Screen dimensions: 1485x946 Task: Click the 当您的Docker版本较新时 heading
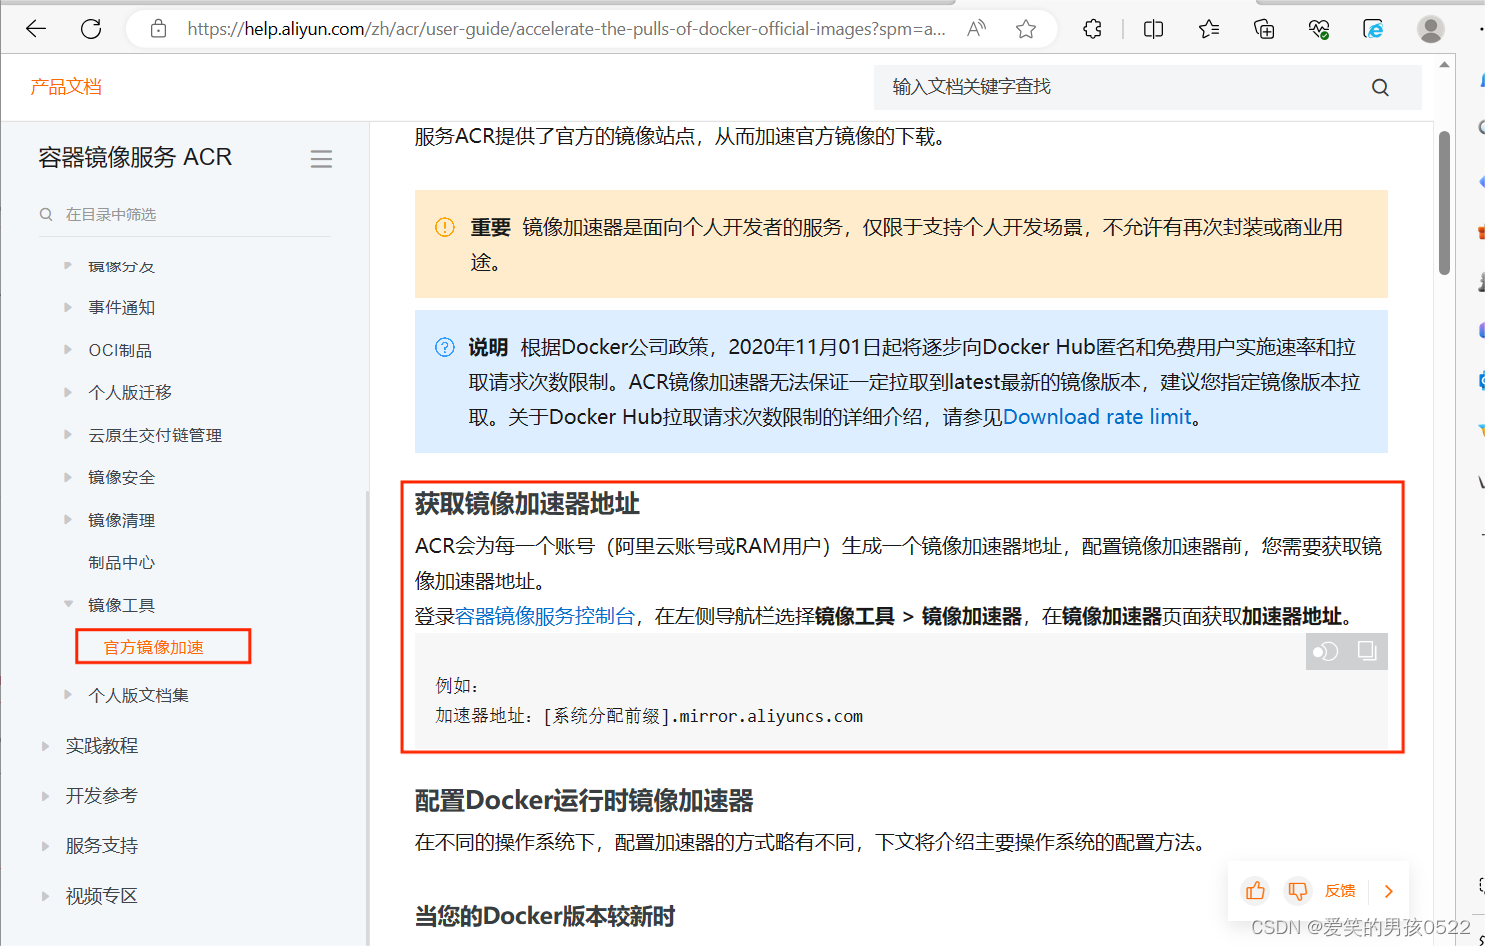coord(545,916)
